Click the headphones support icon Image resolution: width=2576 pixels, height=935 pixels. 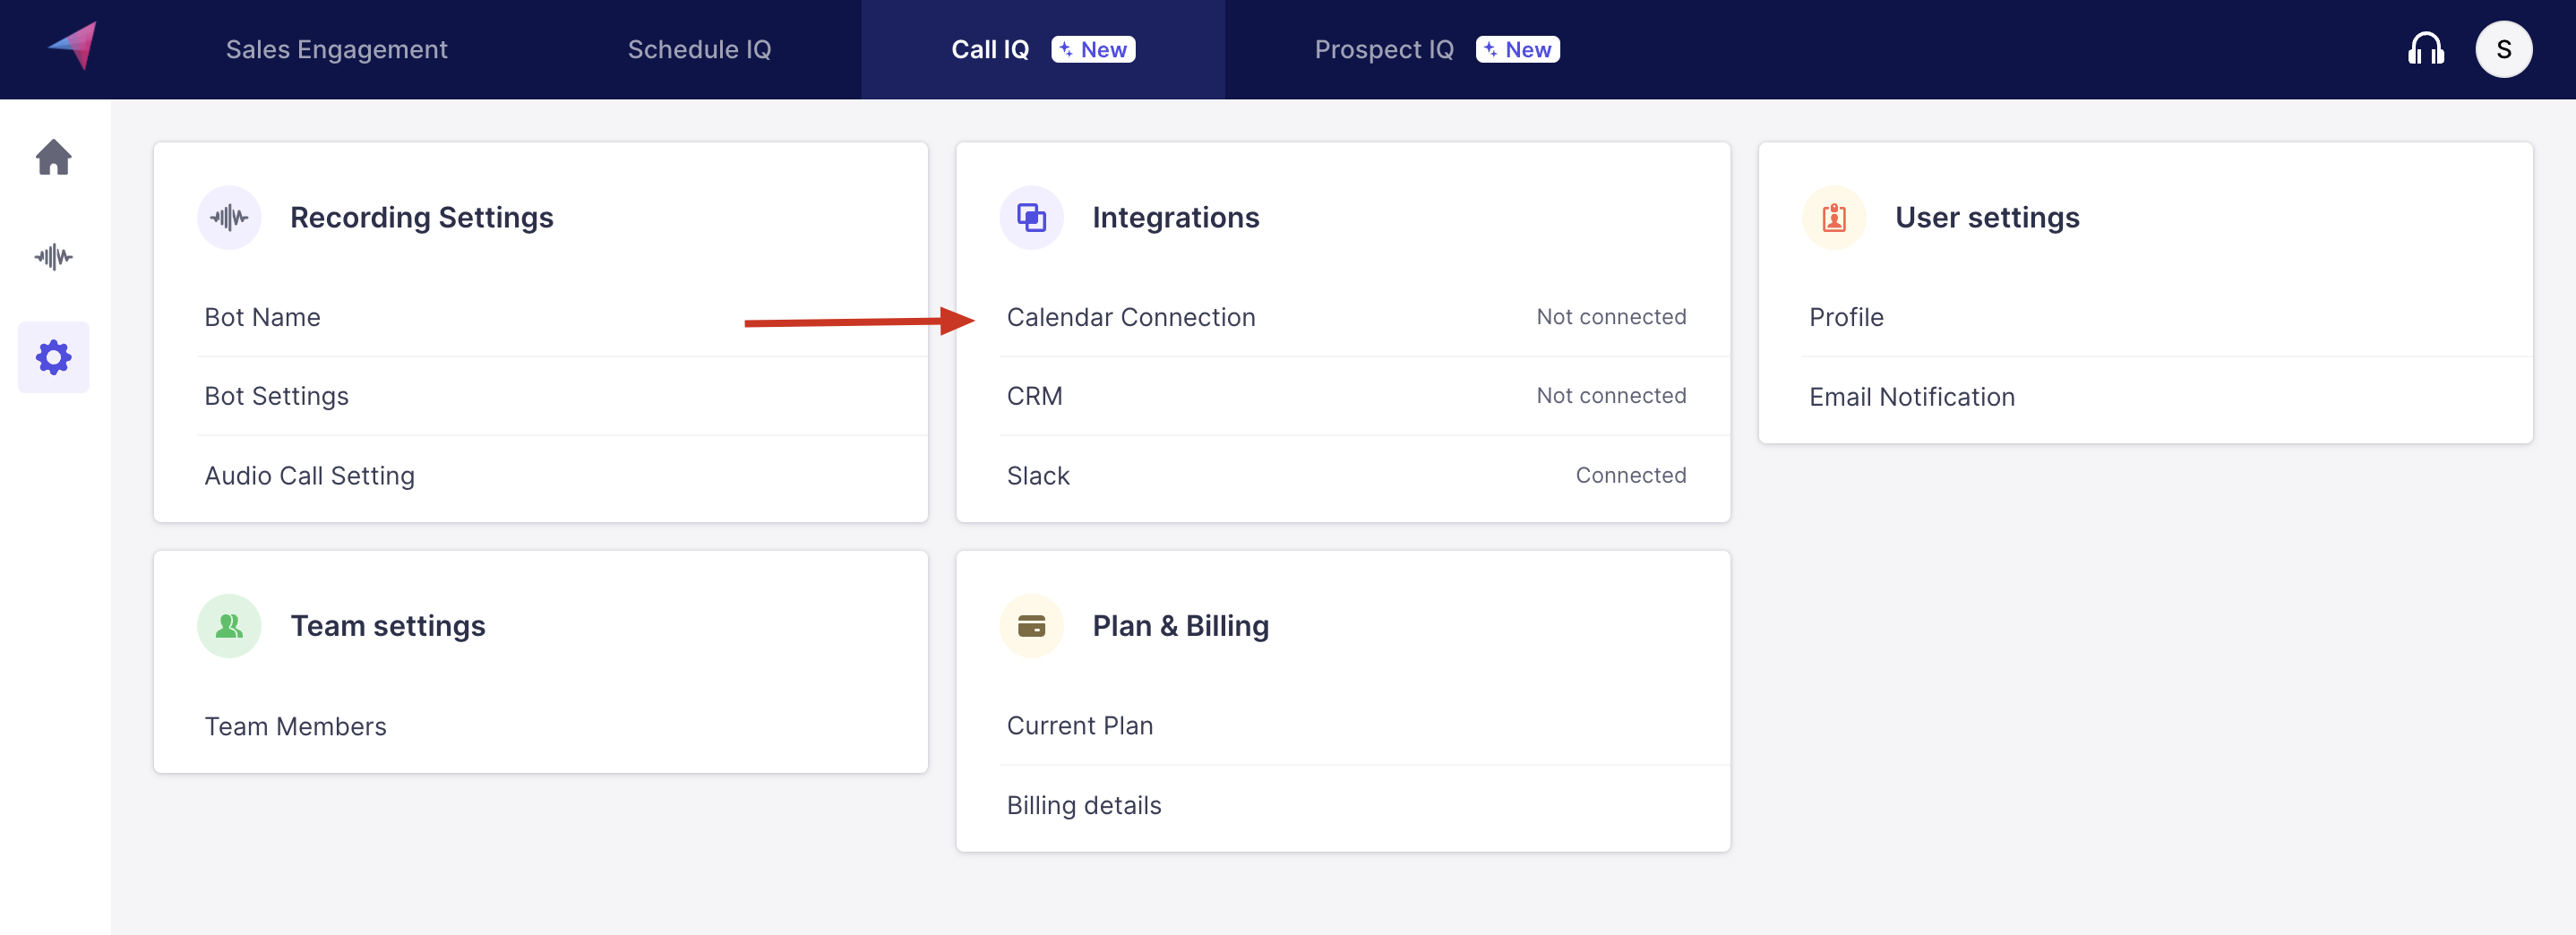[2425, 49]
